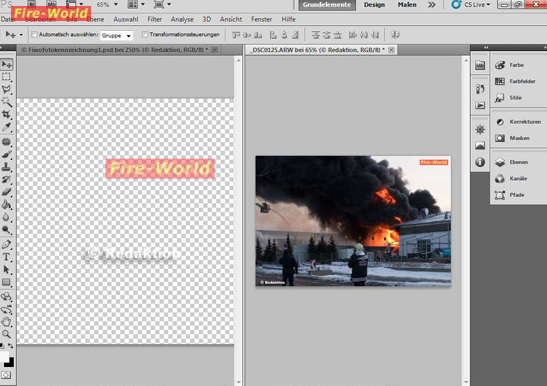Enable Automatisch auswählen checkbox

coord(34,35)
